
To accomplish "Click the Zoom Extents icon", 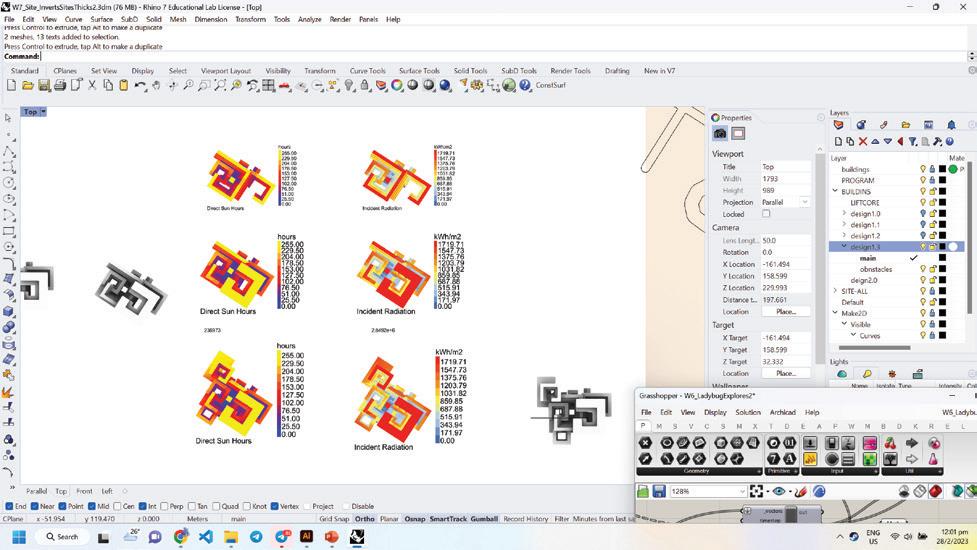I will click(x=220, y=85).
